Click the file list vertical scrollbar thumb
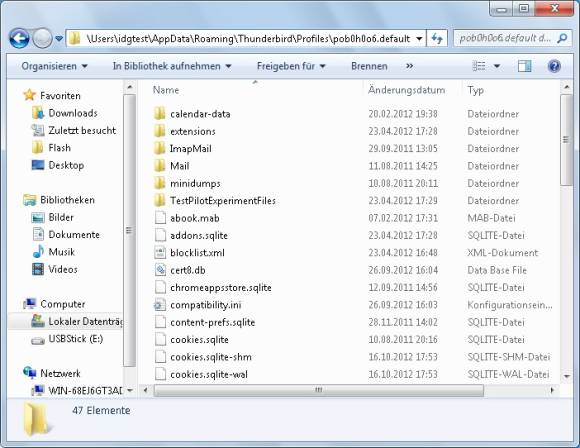This screenshot has height=448, width=580. [566, 140]
